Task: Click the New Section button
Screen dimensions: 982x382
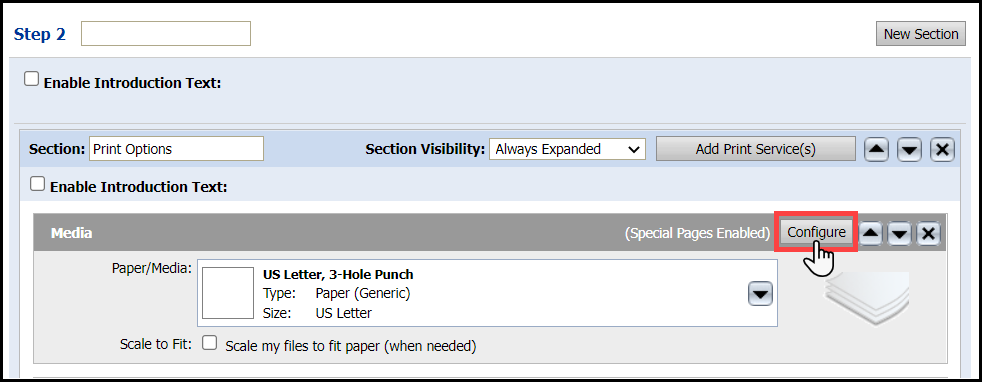Action: (x=921, y=34)
